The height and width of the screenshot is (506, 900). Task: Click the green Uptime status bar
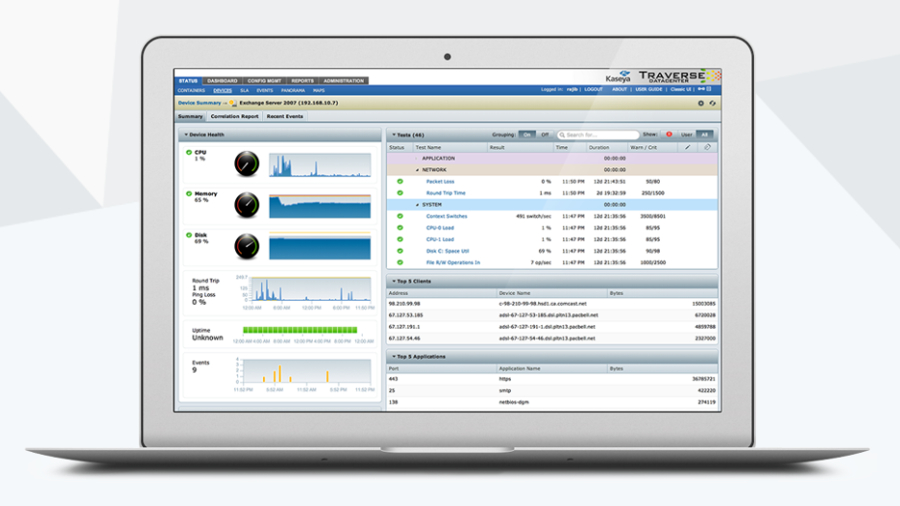[x=300, y=330]
